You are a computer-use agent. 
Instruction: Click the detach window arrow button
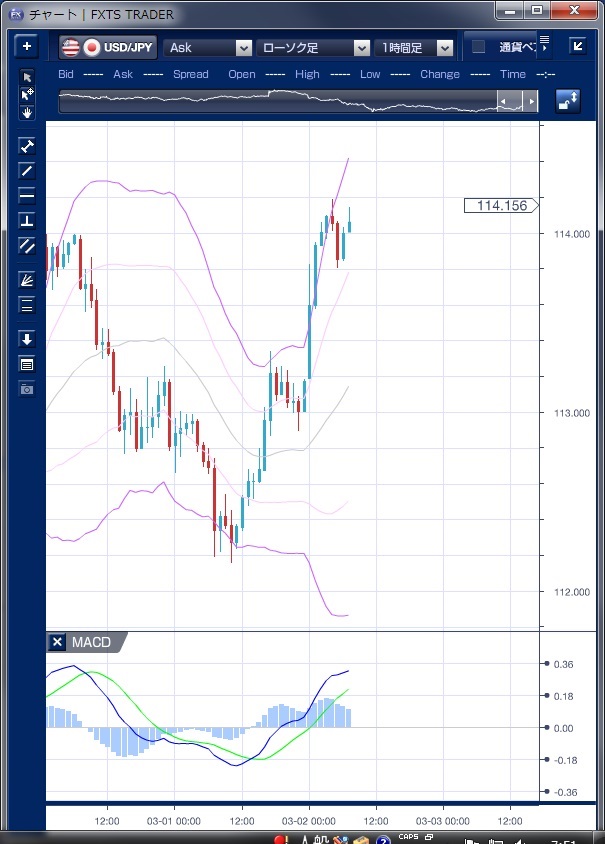coord(577,46)
